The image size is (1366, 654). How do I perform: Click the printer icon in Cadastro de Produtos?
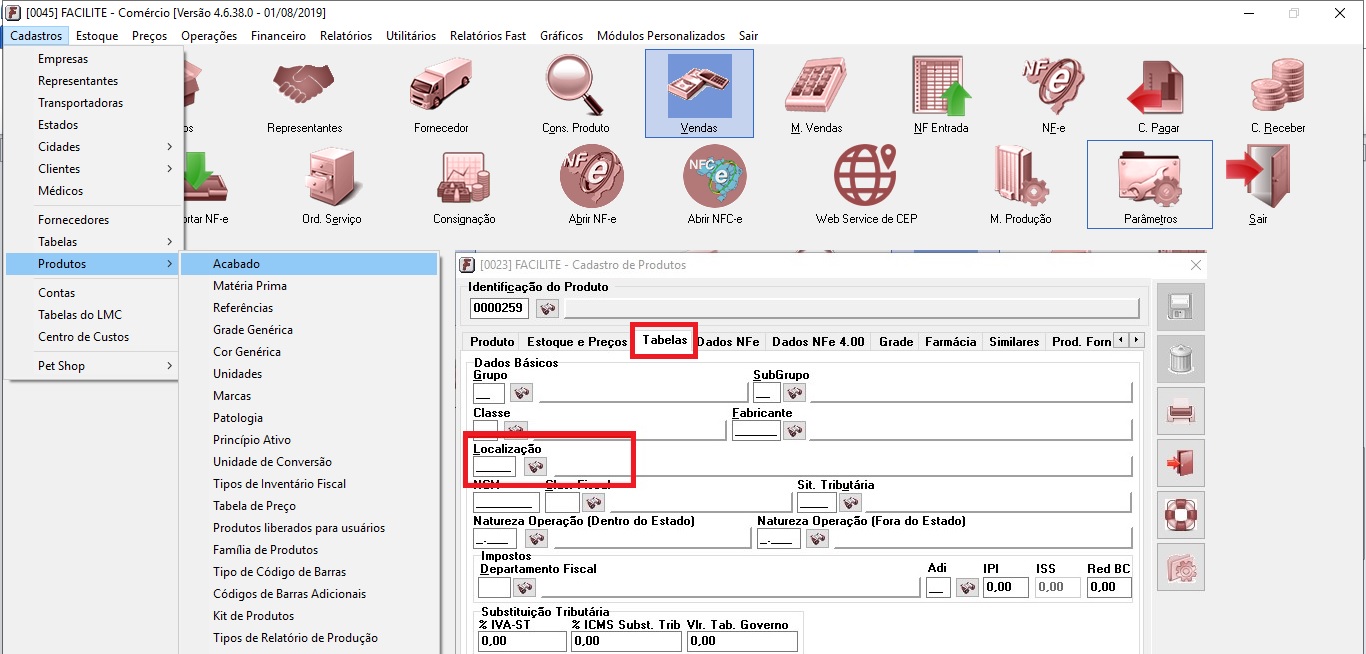[x=1181, y=411]
